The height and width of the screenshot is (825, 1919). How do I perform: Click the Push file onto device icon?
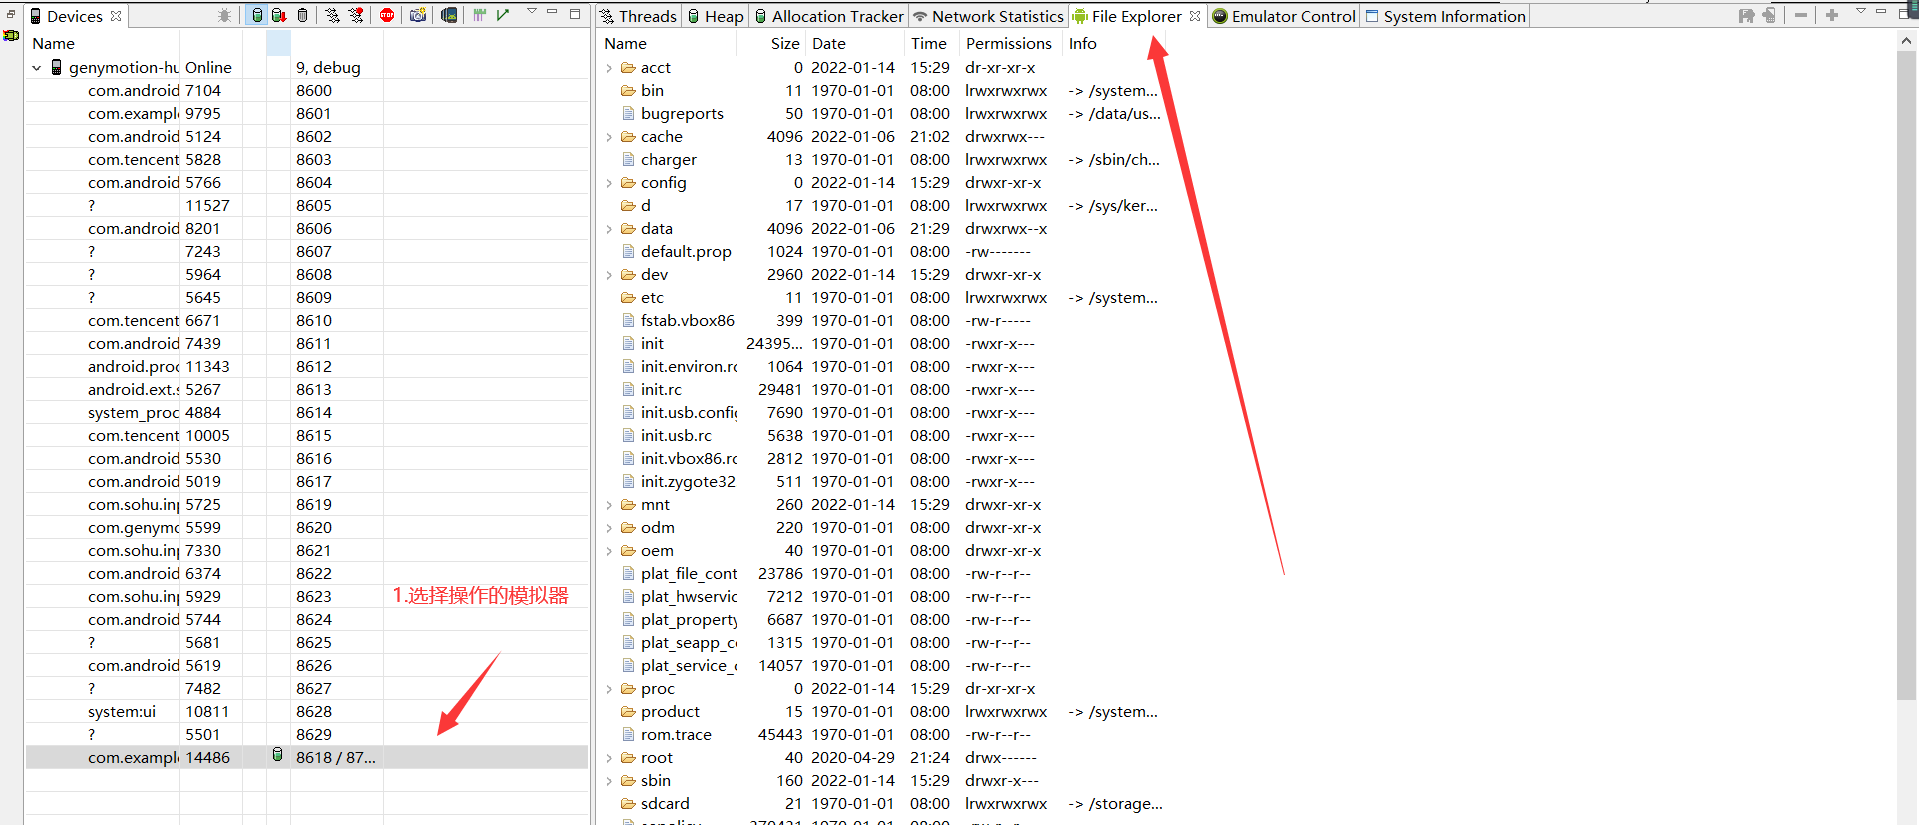(x=1769, y=15)
